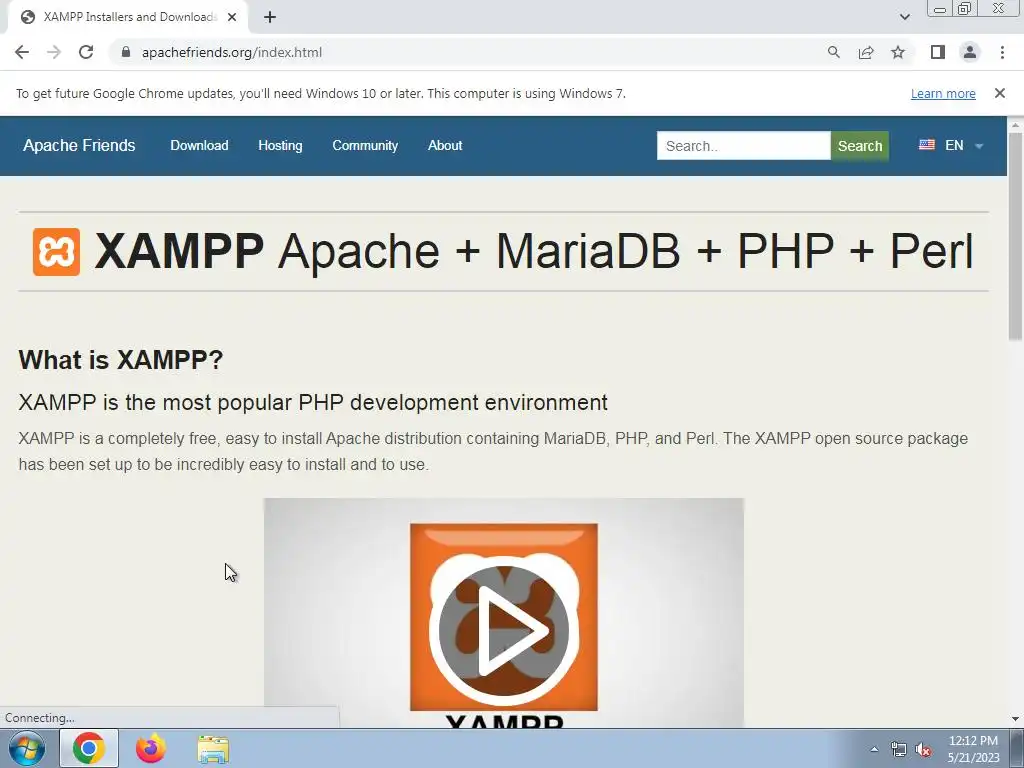Open the About menu item
The image size is (1024, 768).
pyautogui.click(x=445, y=146)
